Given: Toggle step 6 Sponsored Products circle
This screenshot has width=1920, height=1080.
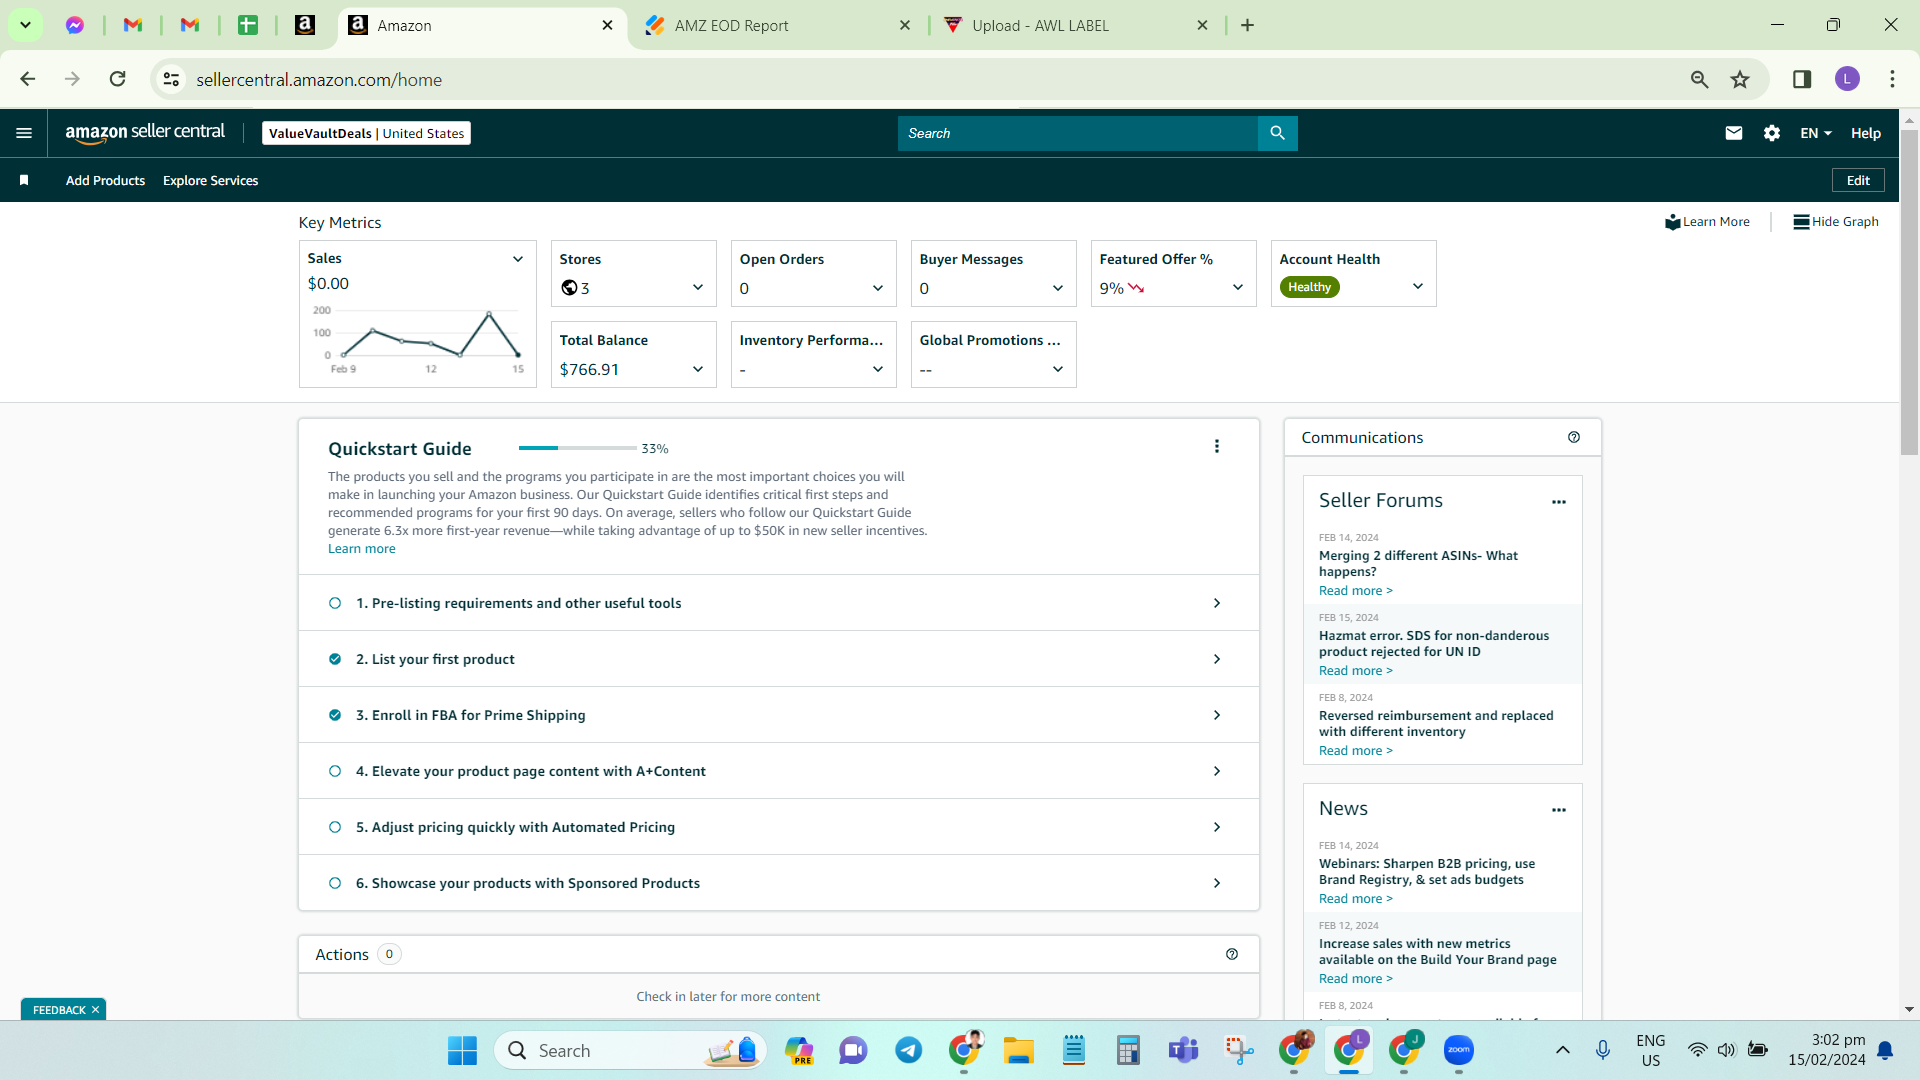Looking at the screenshot, I should [335, 883].
